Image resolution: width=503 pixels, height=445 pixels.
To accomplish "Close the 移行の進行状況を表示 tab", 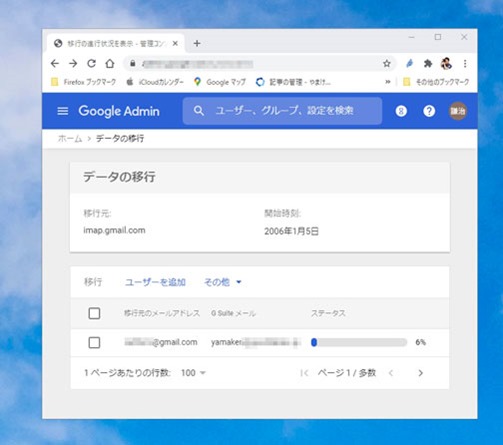I will pyautogui.click(x=175, y=43).
